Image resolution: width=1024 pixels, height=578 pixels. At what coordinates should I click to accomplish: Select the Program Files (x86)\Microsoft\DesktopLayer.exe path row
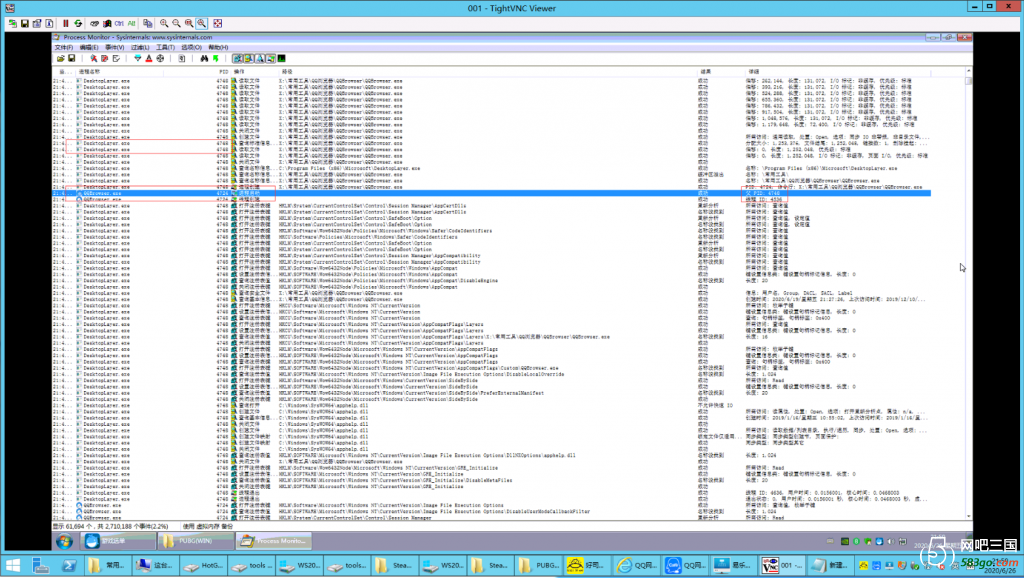tap(492, 169)
